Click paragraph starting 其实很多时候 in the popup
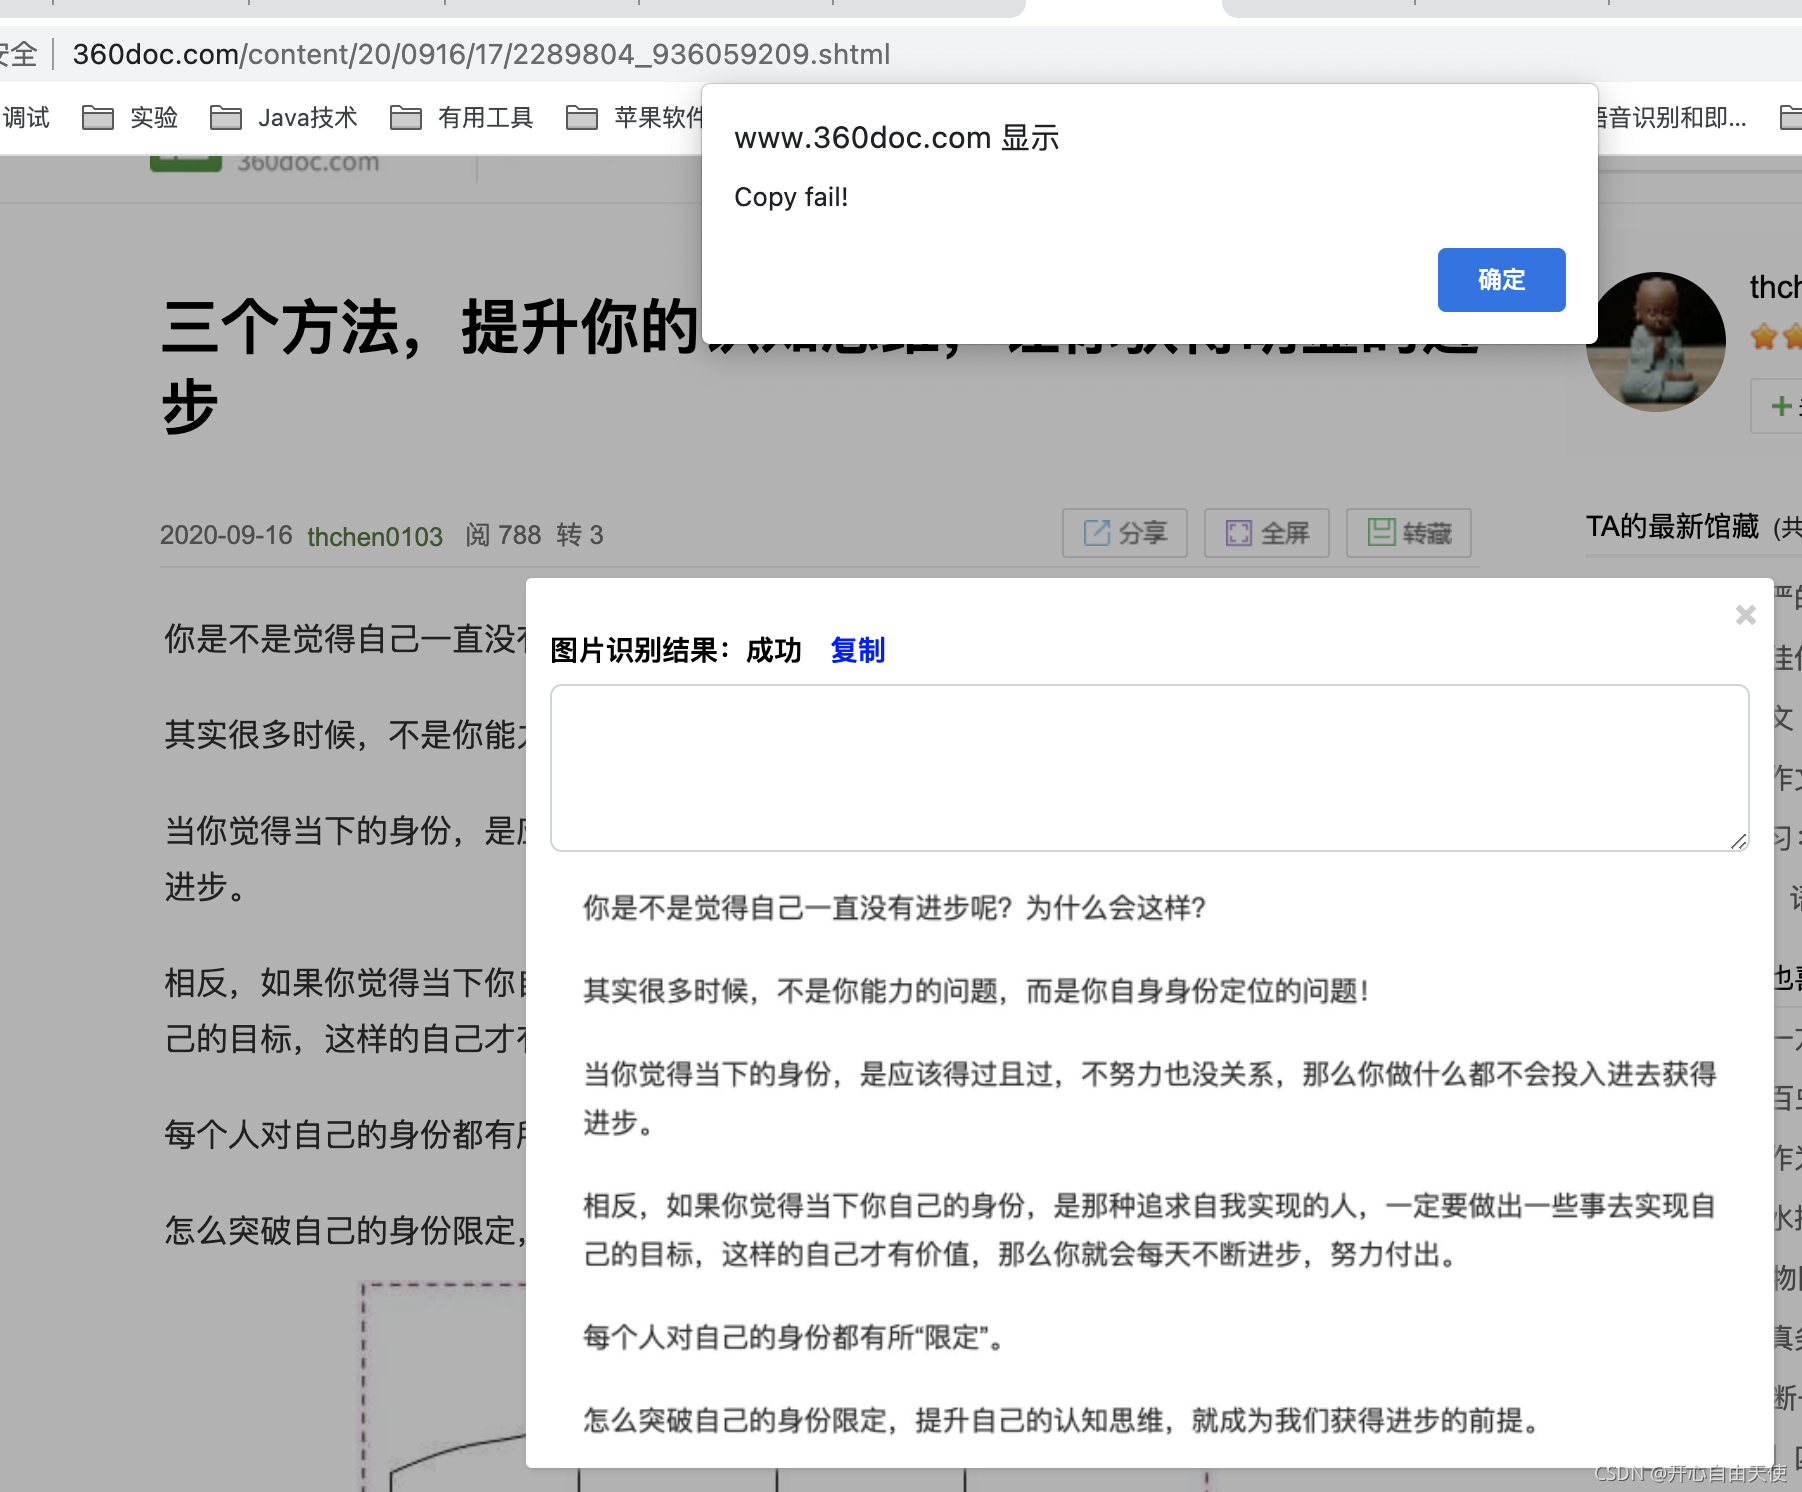The width and height of the screenshot is (1802, 1492). click(976, 991)
